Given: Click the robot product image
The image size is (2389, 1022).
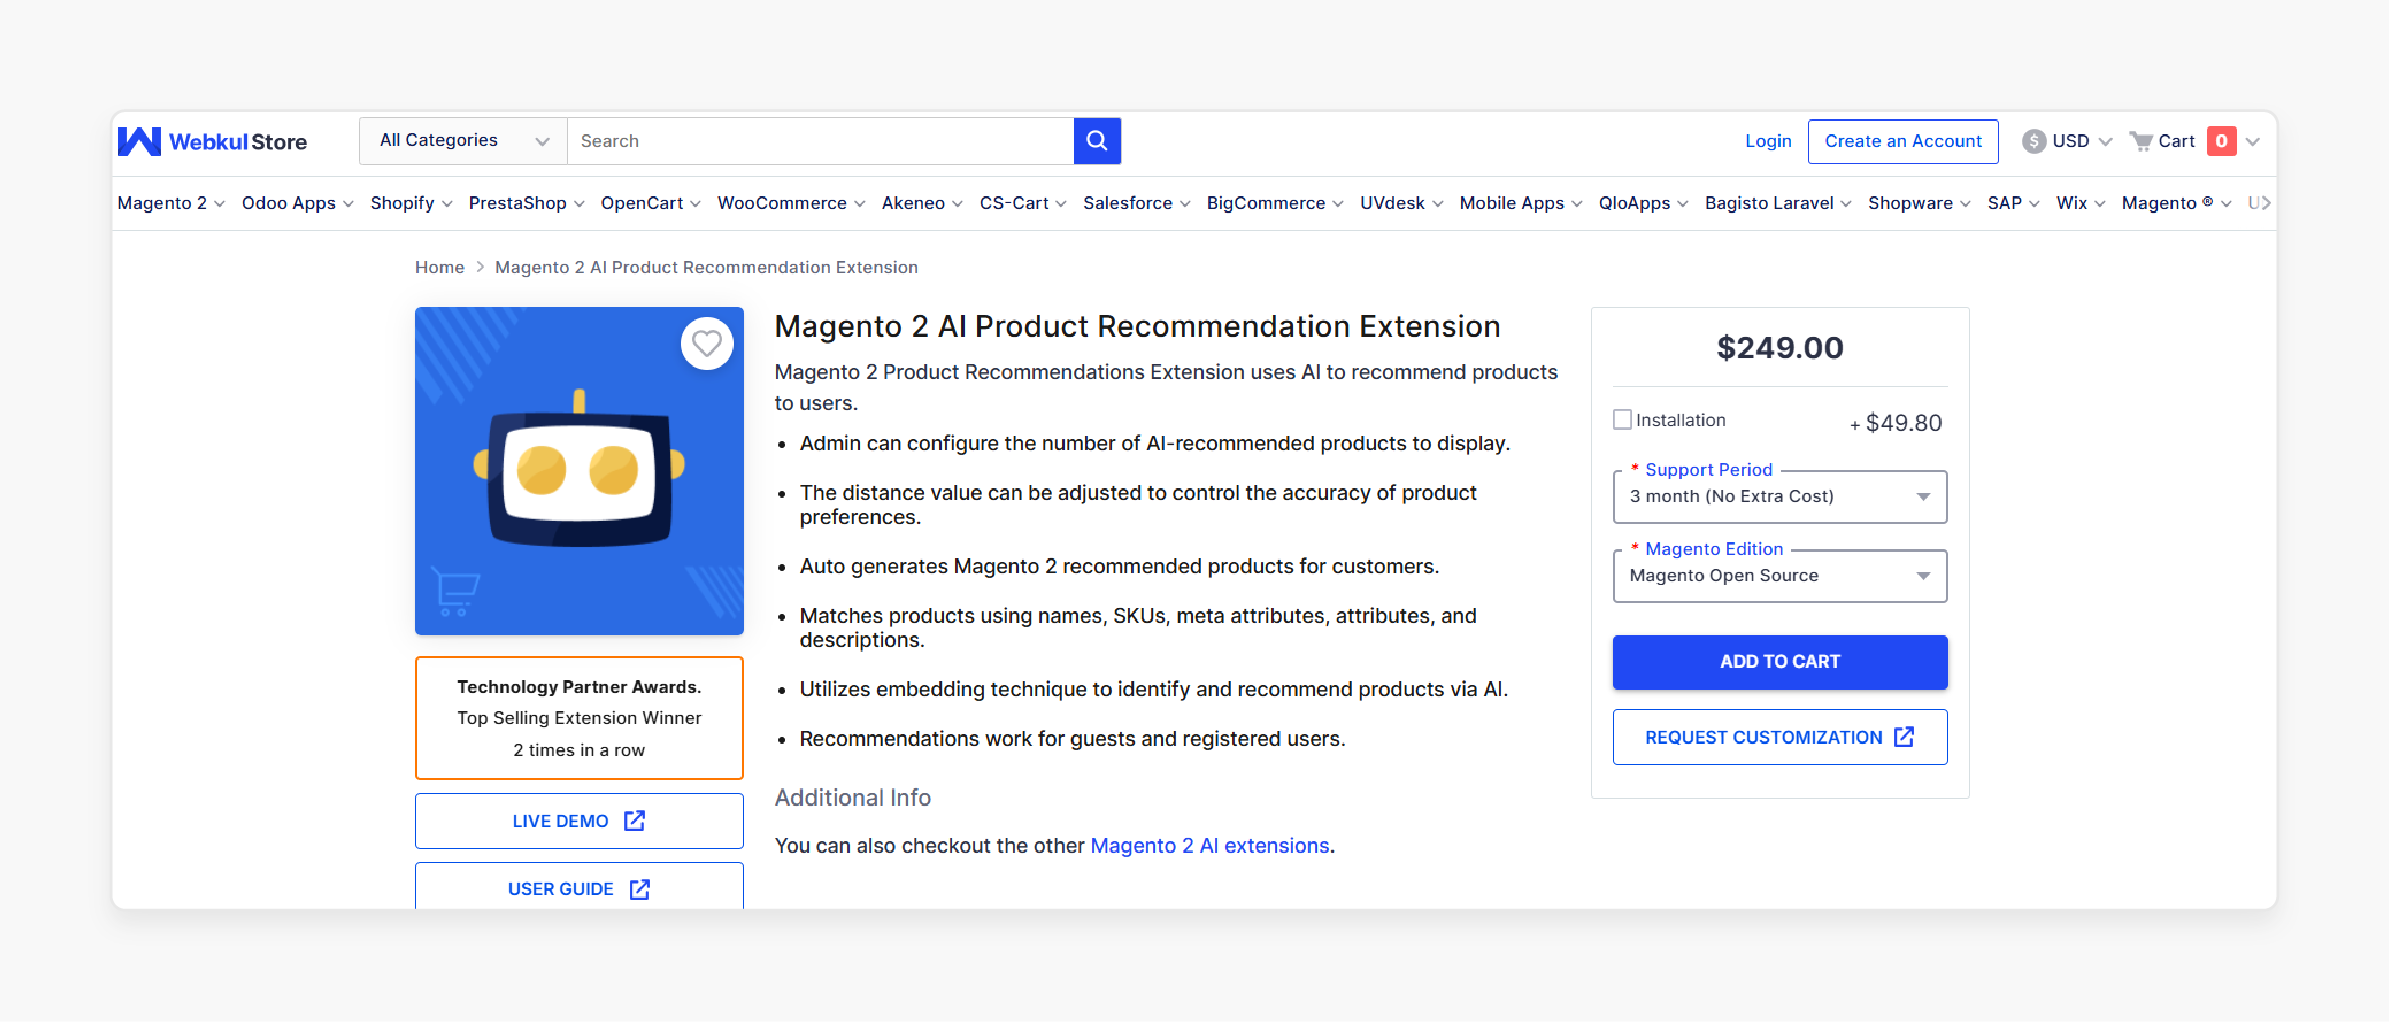Looking at the screenshot, I should 579,471.
